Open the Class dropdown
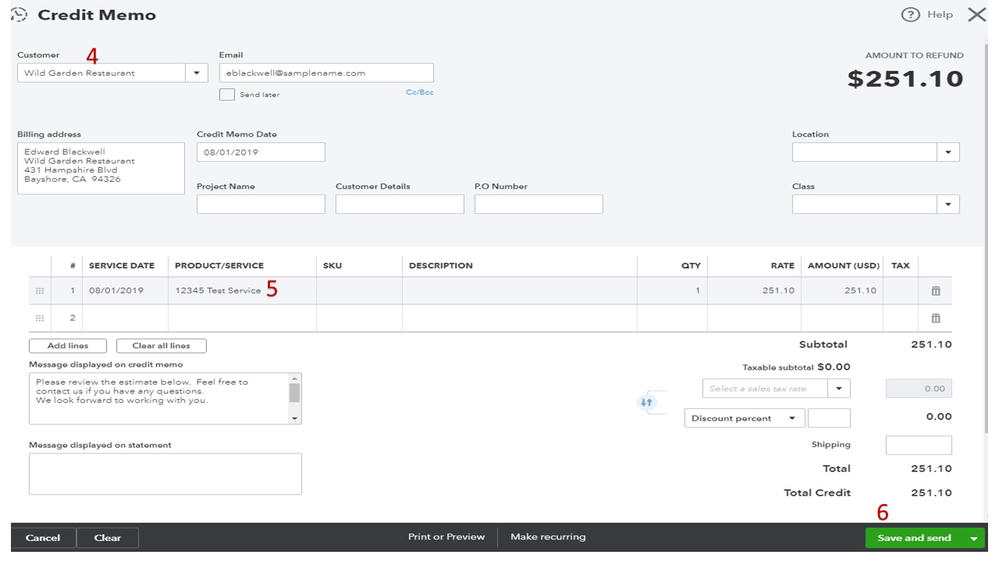This screenshot has width=999, height=562. [x=948, y=204]
